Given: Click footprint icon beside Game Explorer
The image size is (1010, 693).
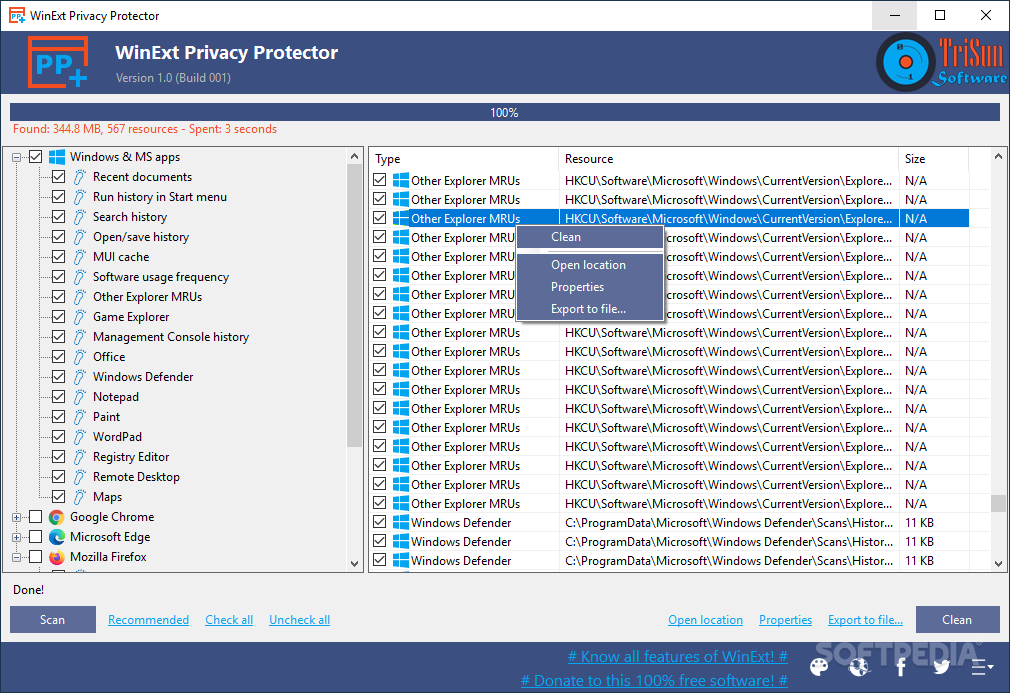Looking at the screenshot, I should (x=79, y=317).
